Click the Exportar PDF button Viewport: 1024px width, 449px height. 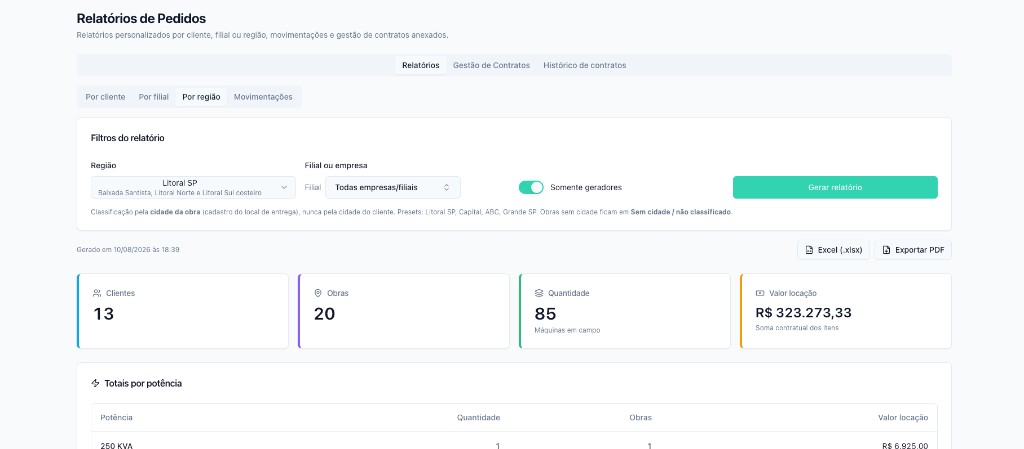click(913, 250)
